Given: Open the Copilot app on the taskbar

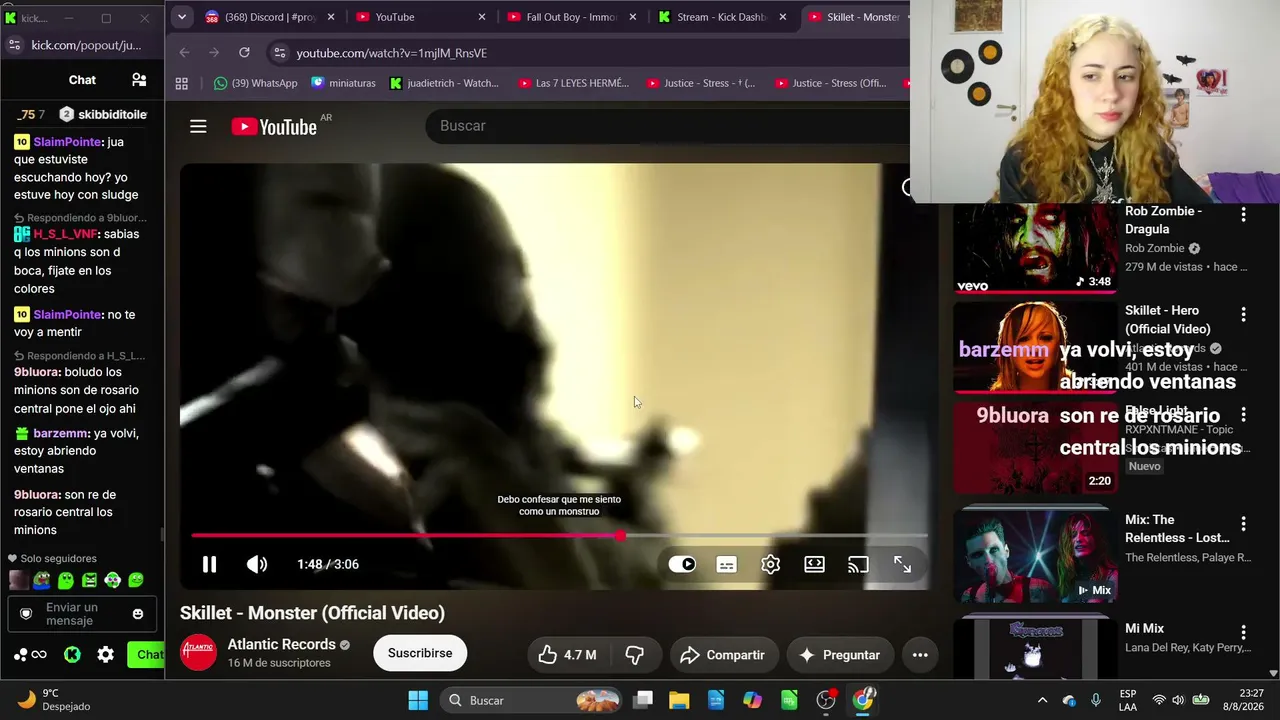Looking at the screenshot, I should 752,700.
